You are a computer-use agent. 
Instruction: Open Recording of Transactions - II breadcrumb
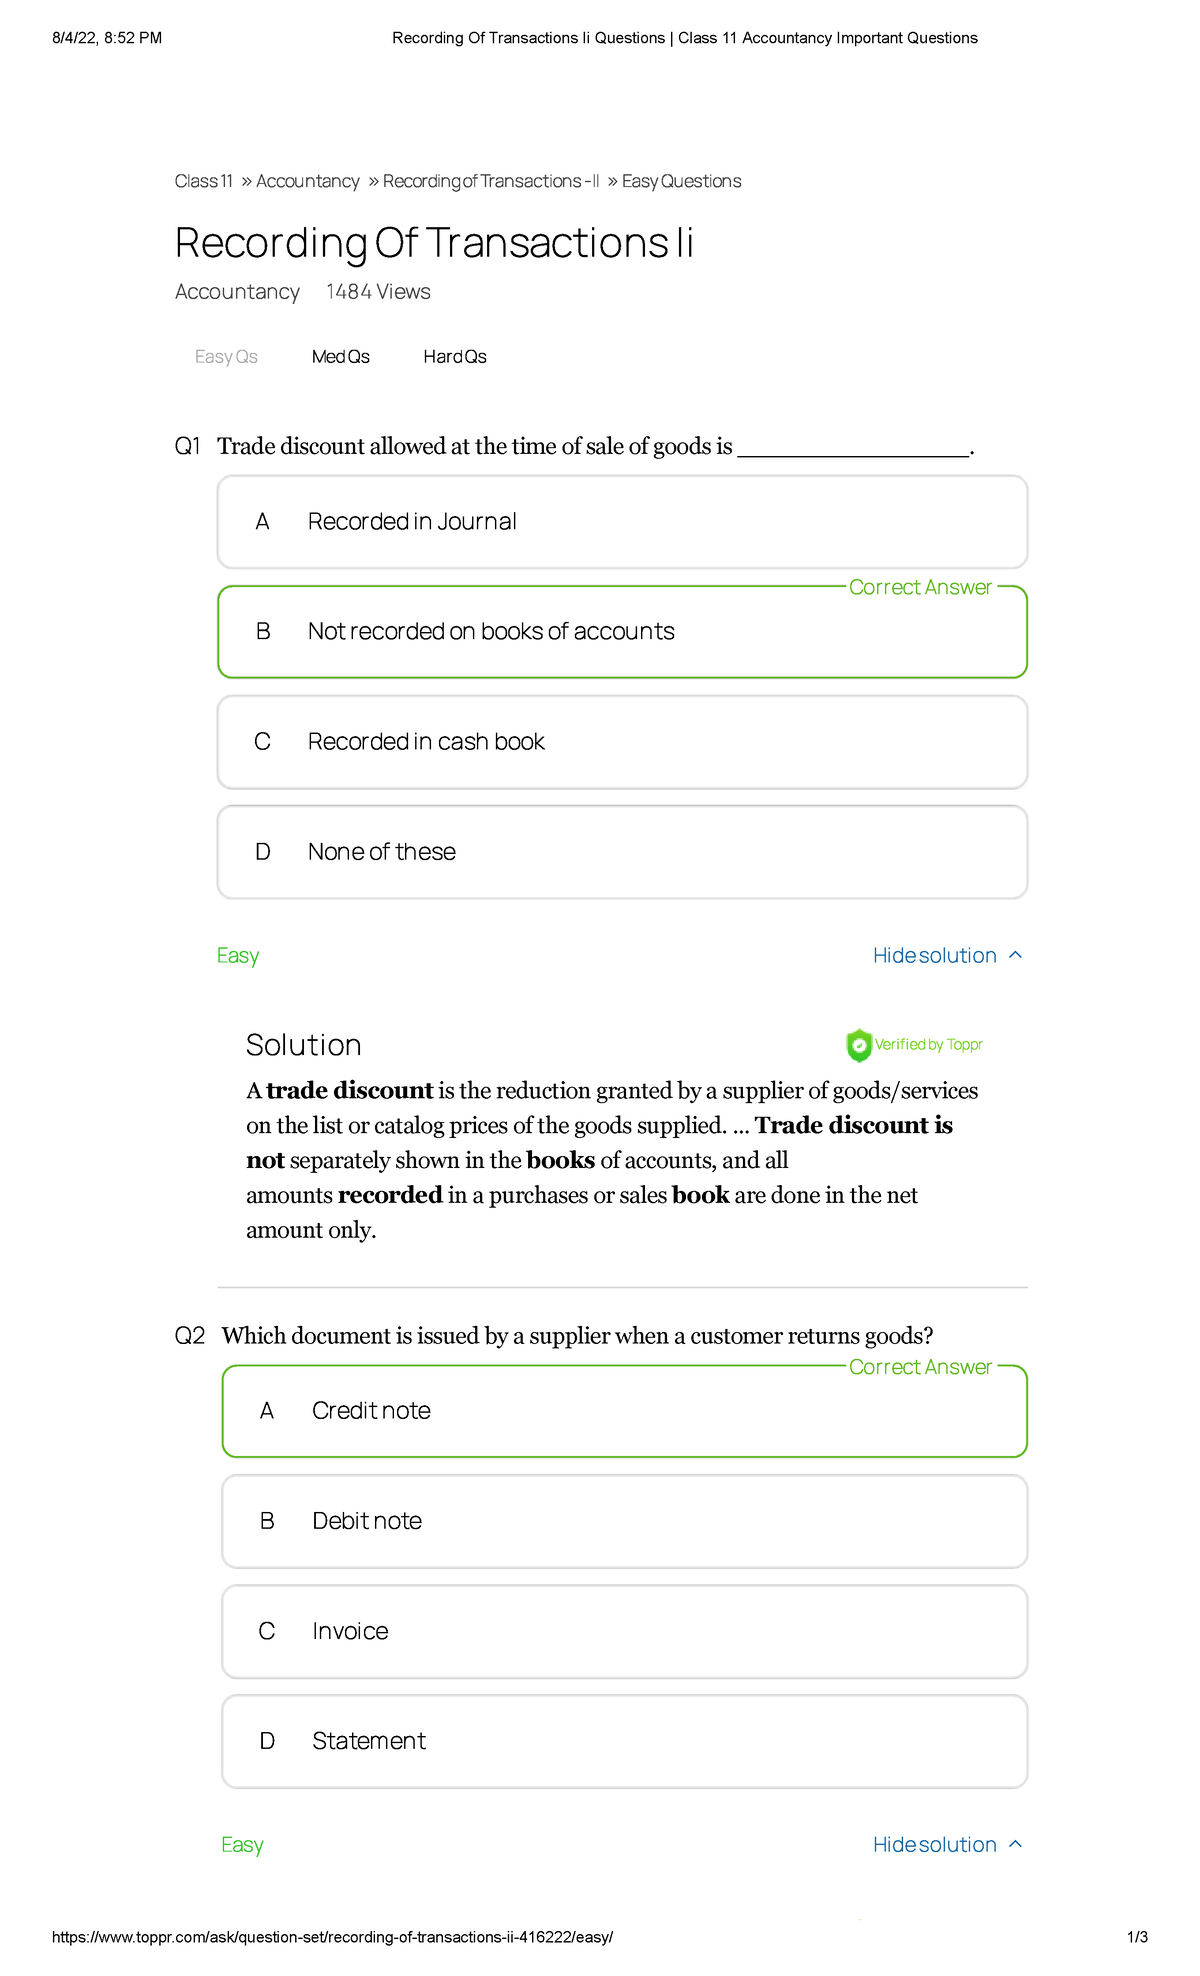click(x=491, y=181)
